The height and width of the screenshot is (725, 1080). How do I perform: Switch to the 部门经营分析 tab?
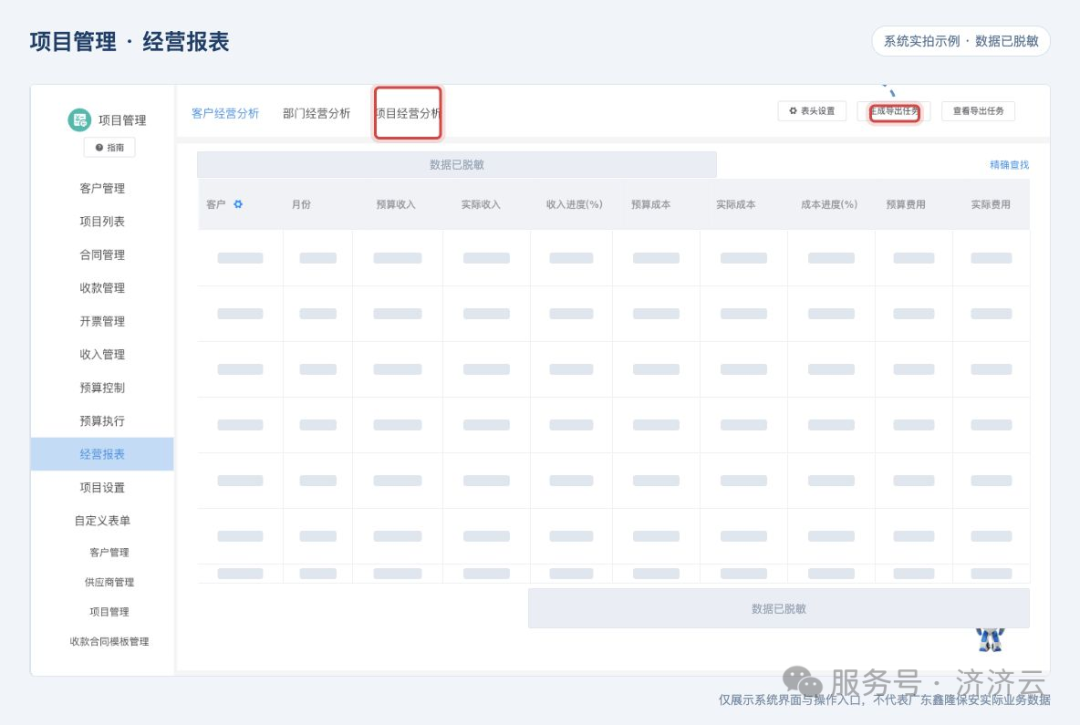click(317, 114)
